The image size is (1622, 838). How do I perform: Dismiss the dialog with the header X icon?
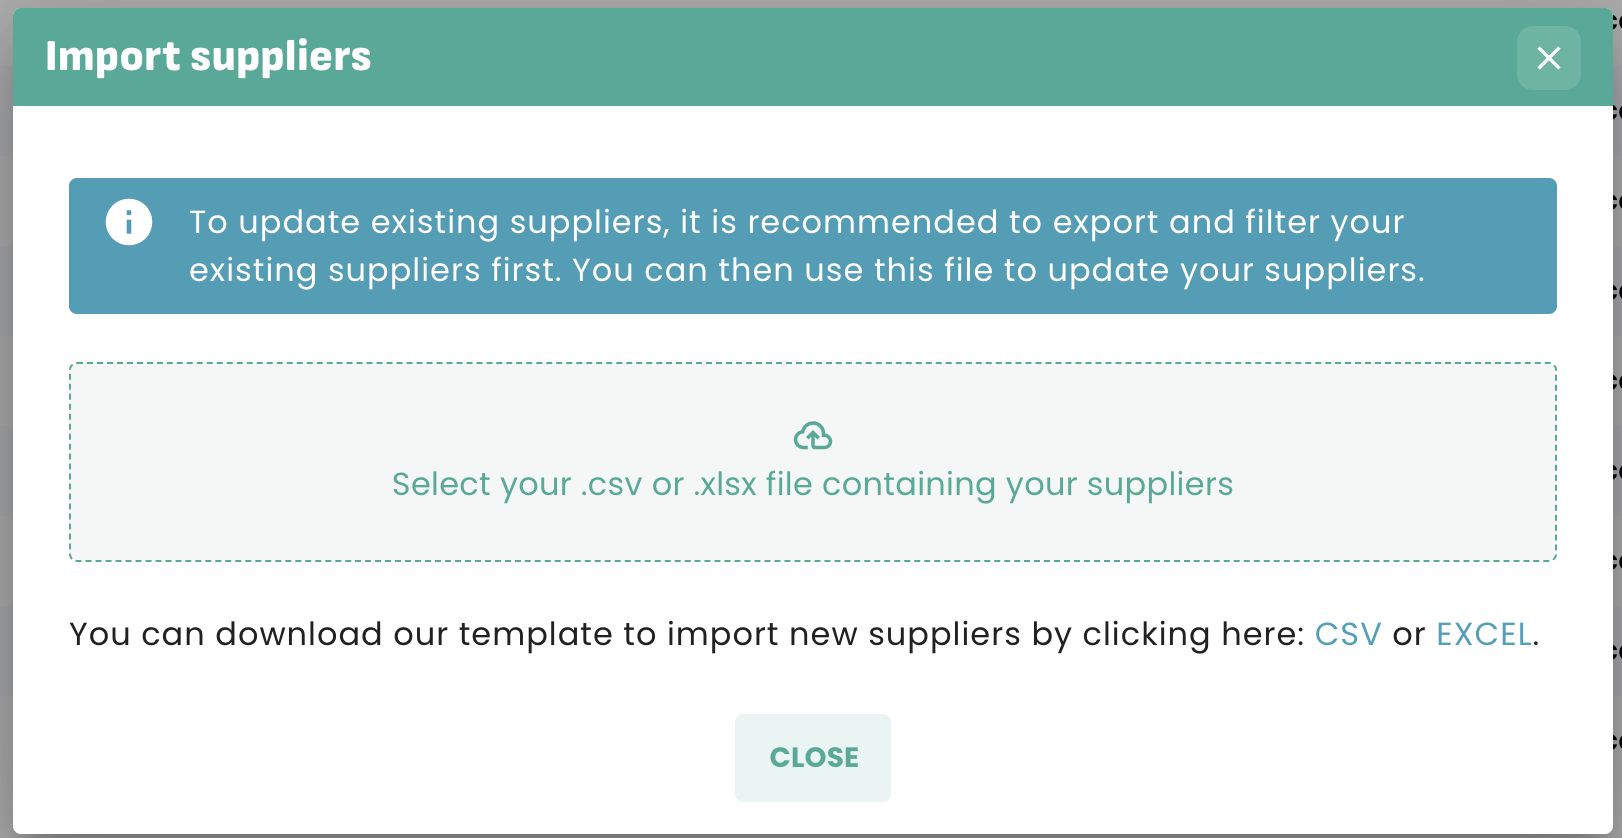click(x=1548, y=58)
